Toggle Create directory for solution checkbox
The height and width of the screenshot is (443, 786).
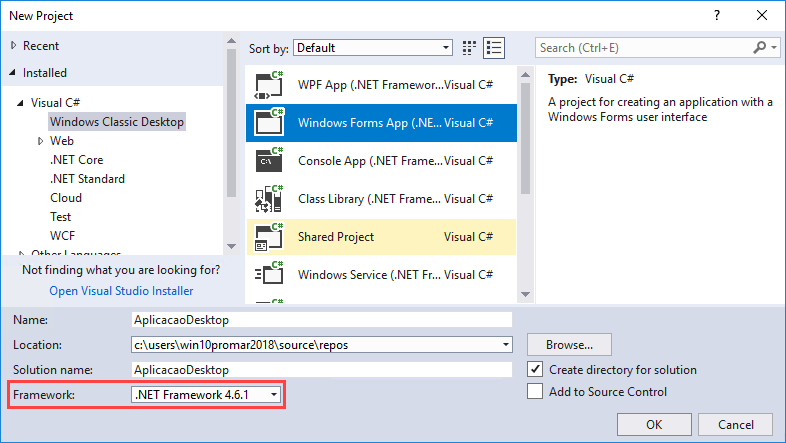pos(535,369)
